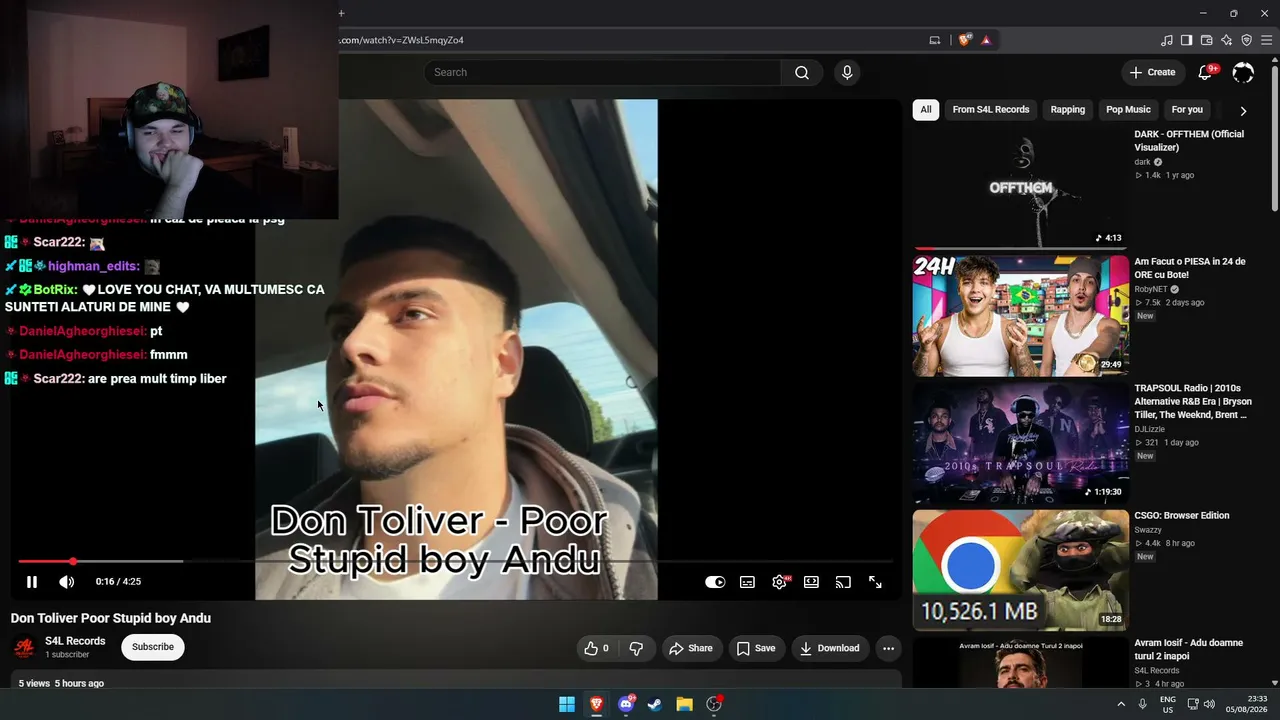Save the video to a playlist

(756, 648)
